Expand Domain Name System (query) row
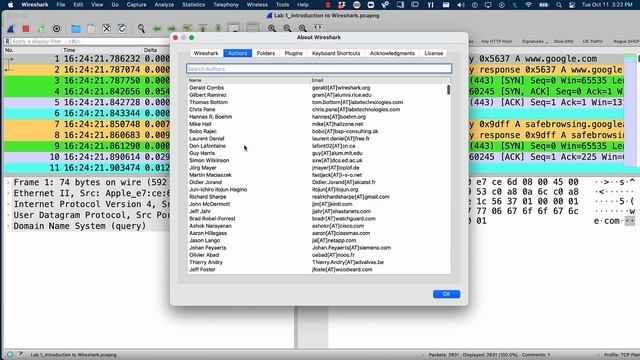The height and width of the screenshot is (360, 640). point(8,226)
